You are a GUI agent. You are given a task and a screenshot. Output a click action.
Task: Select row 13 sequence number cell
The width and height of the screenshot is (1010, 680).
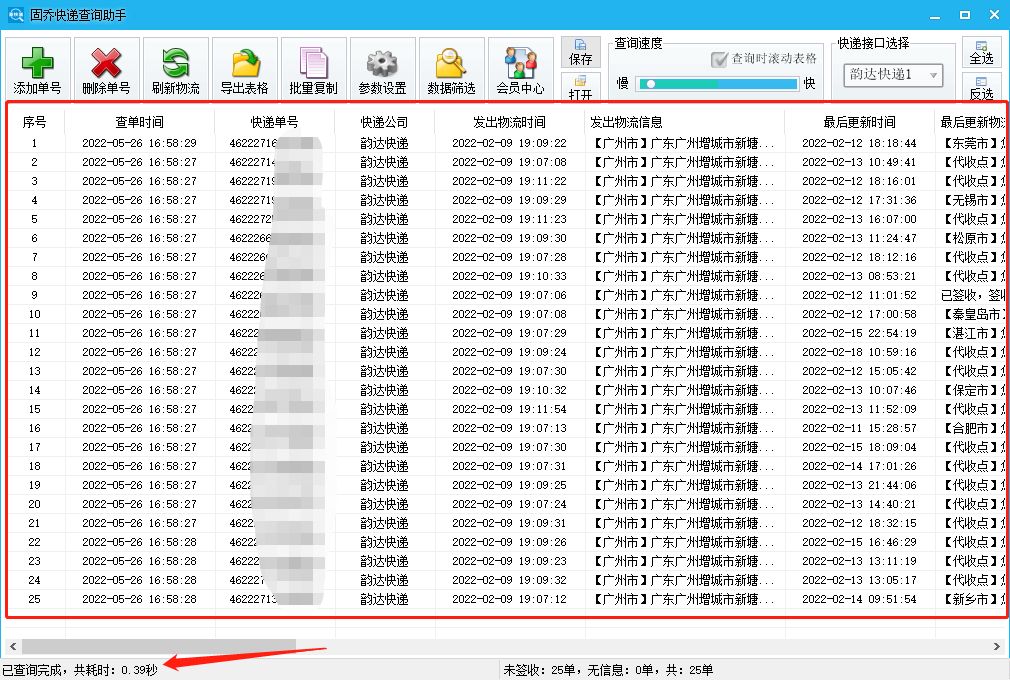pyautogui.click(x=34, y=371)
